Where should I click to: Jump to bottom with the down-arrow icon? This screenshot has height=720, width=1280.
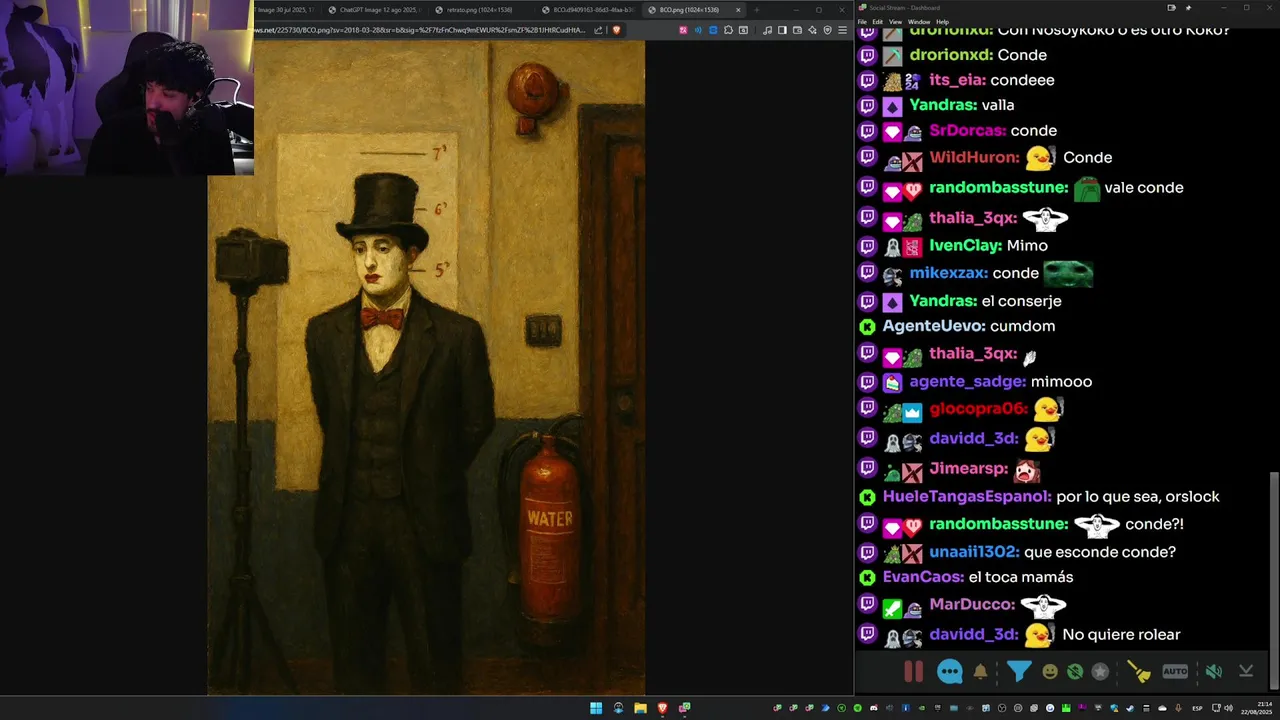(1246, 672)
